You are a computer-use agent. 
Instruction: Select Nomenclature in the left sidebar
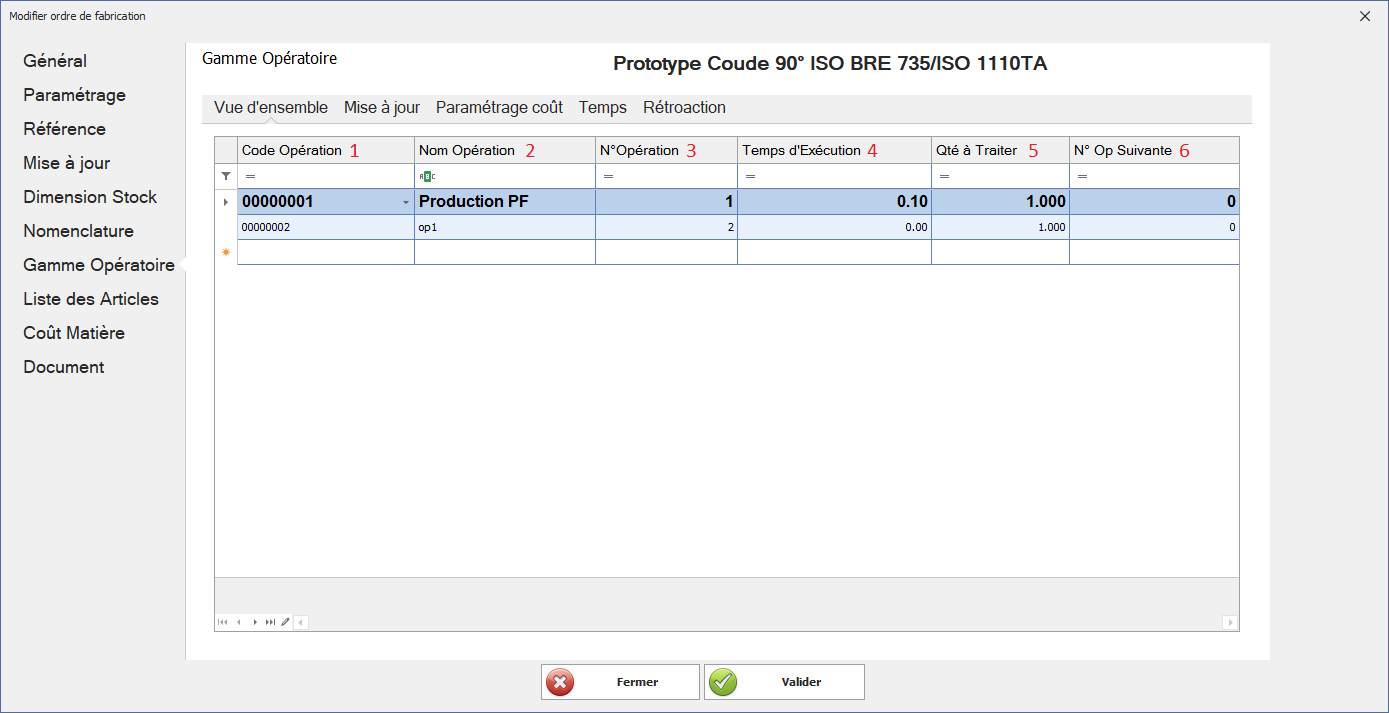pos(78,231)
